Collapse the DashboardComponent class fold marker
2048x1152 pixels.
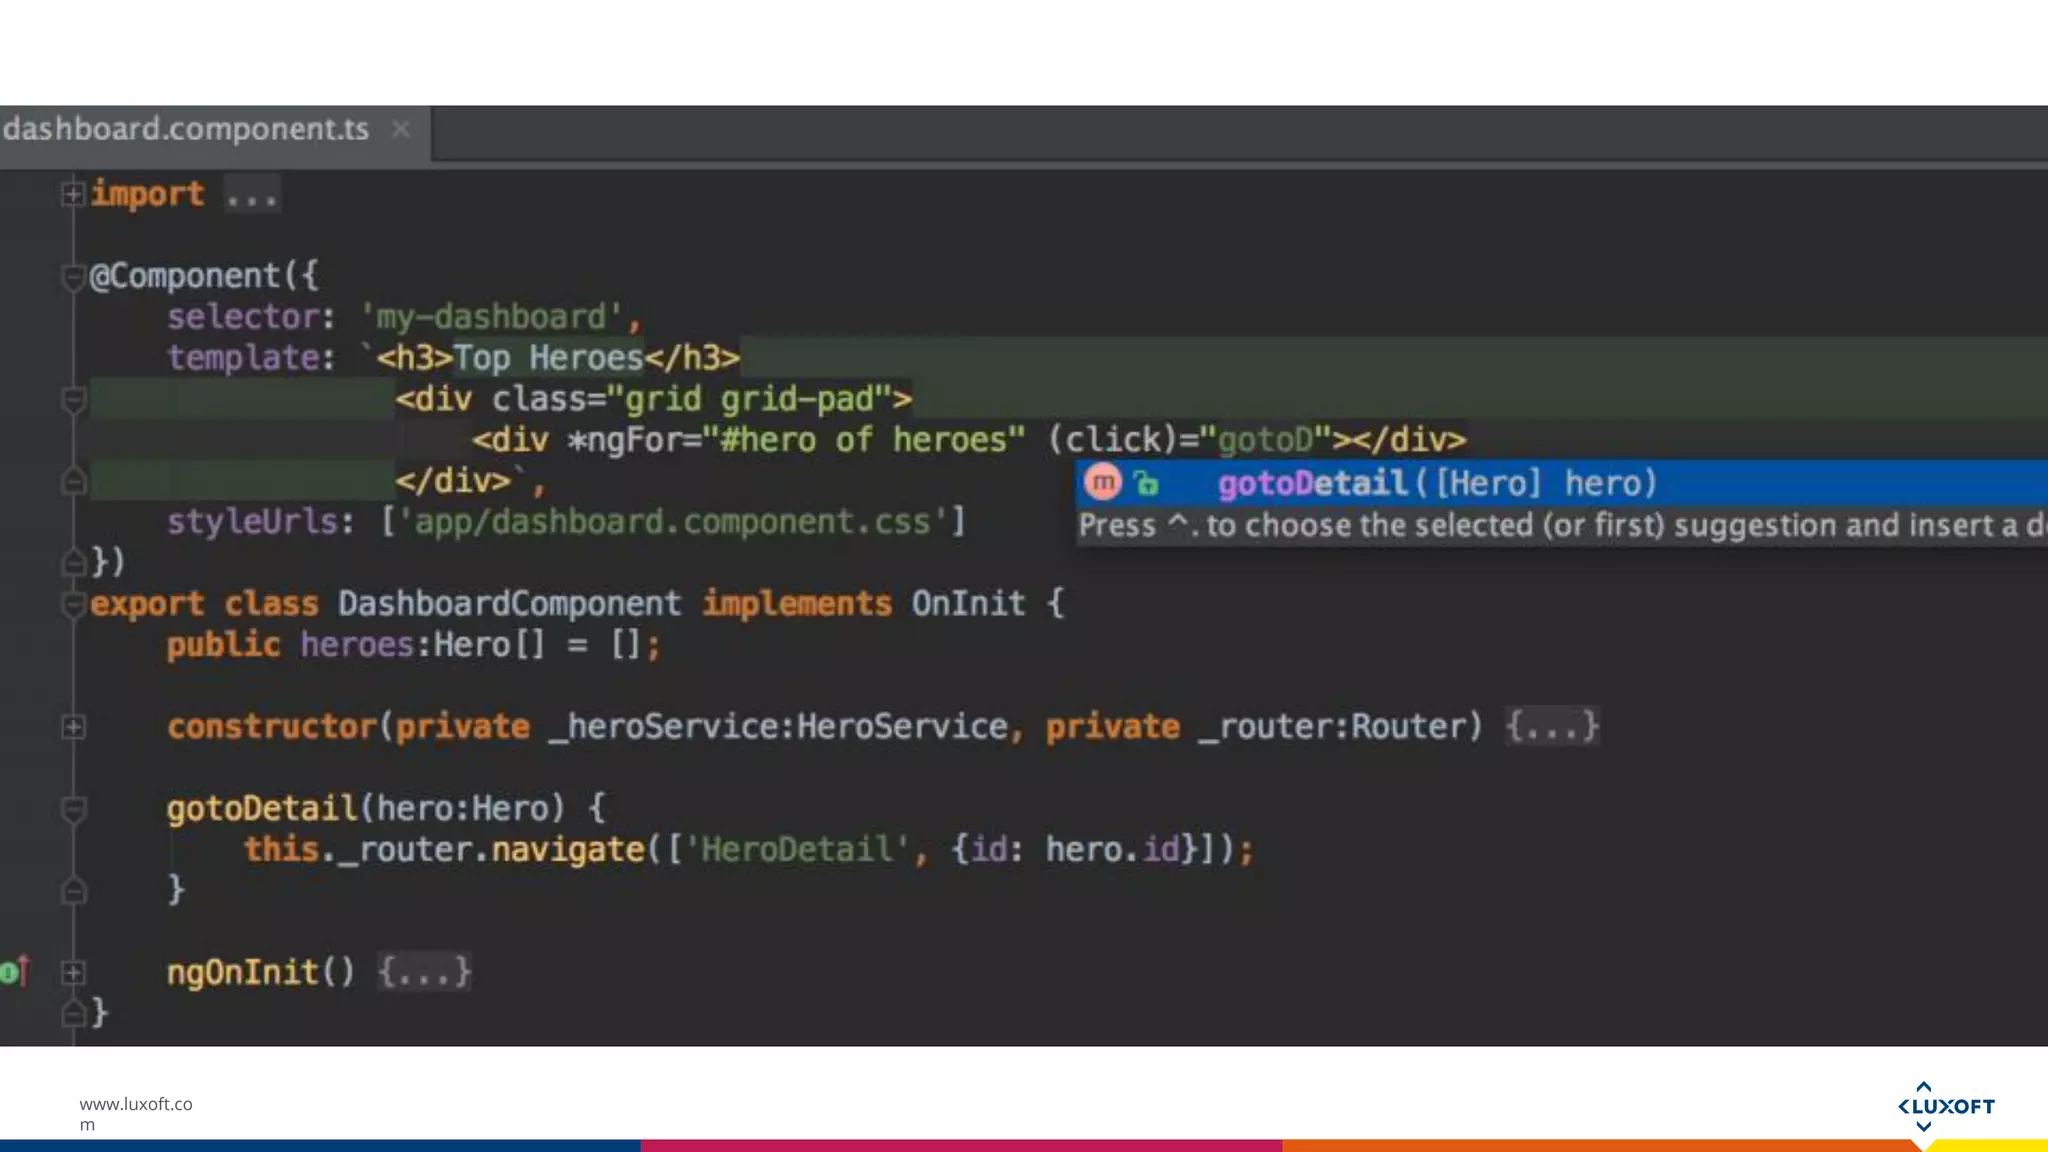pos(72,604)
